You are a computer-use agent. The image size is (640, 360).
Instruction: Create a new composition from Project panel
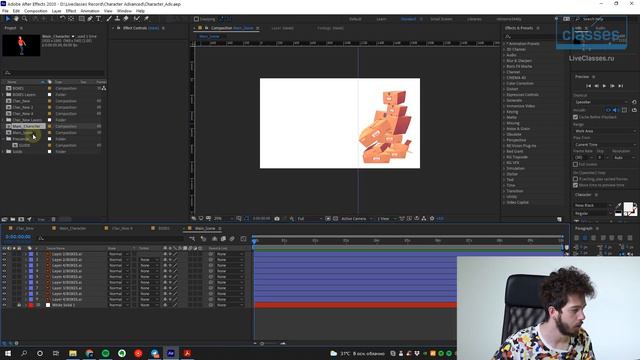21,219
